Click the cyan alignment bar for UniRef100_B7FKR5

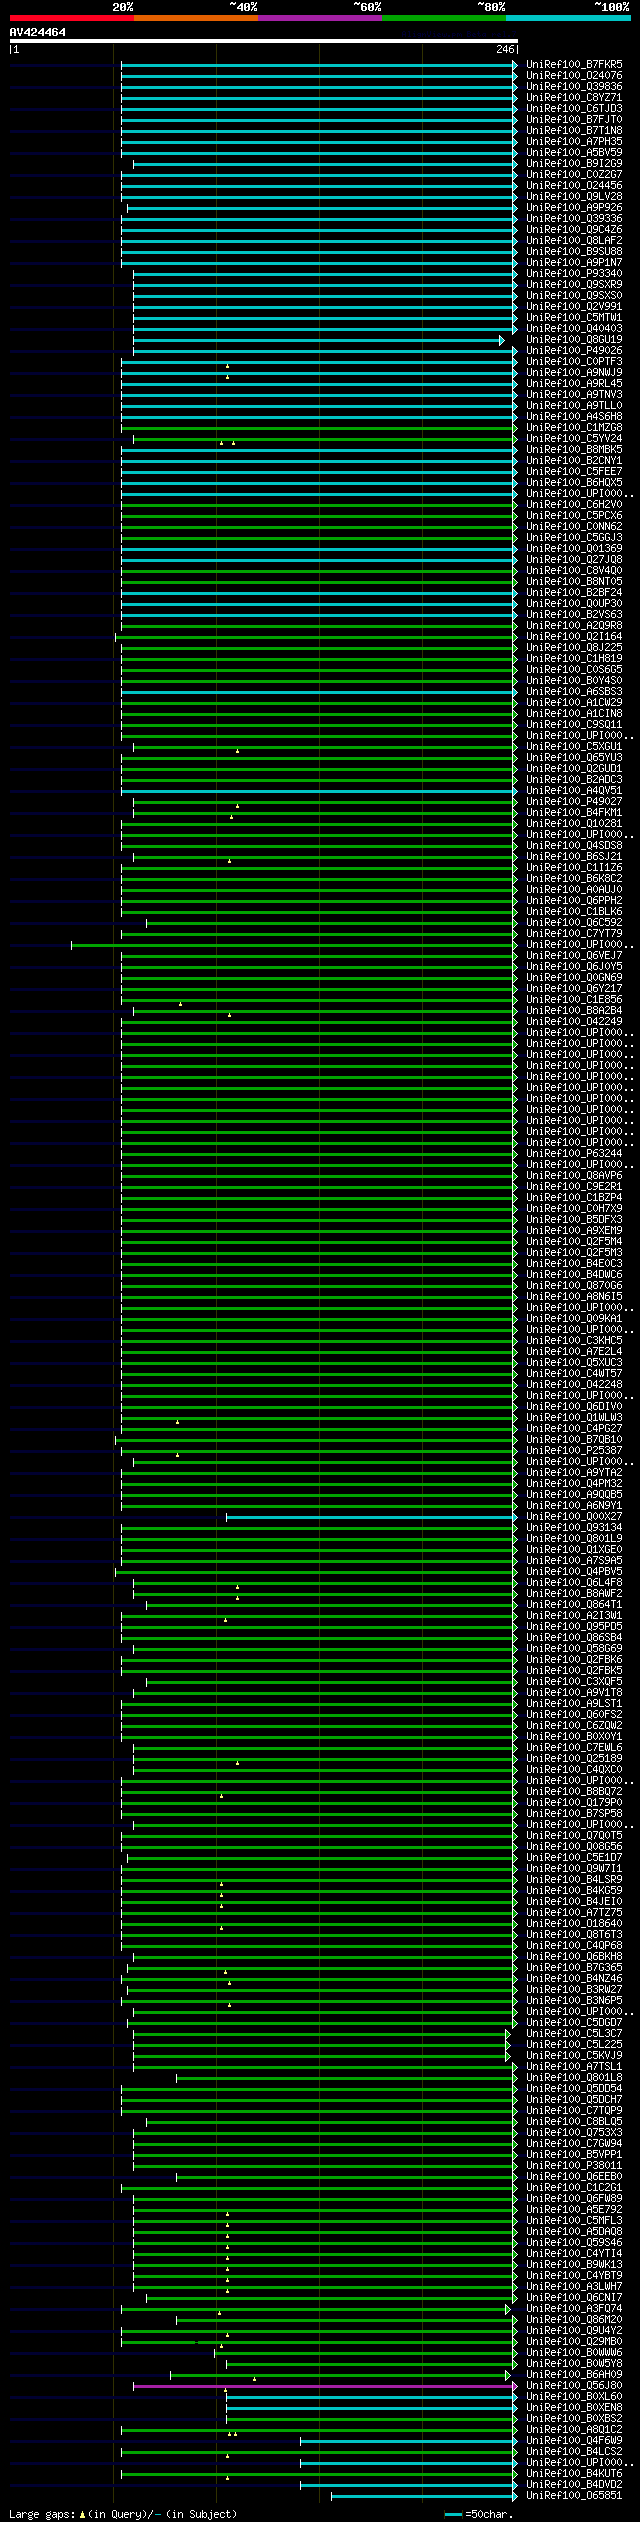(x=320, y=65)
